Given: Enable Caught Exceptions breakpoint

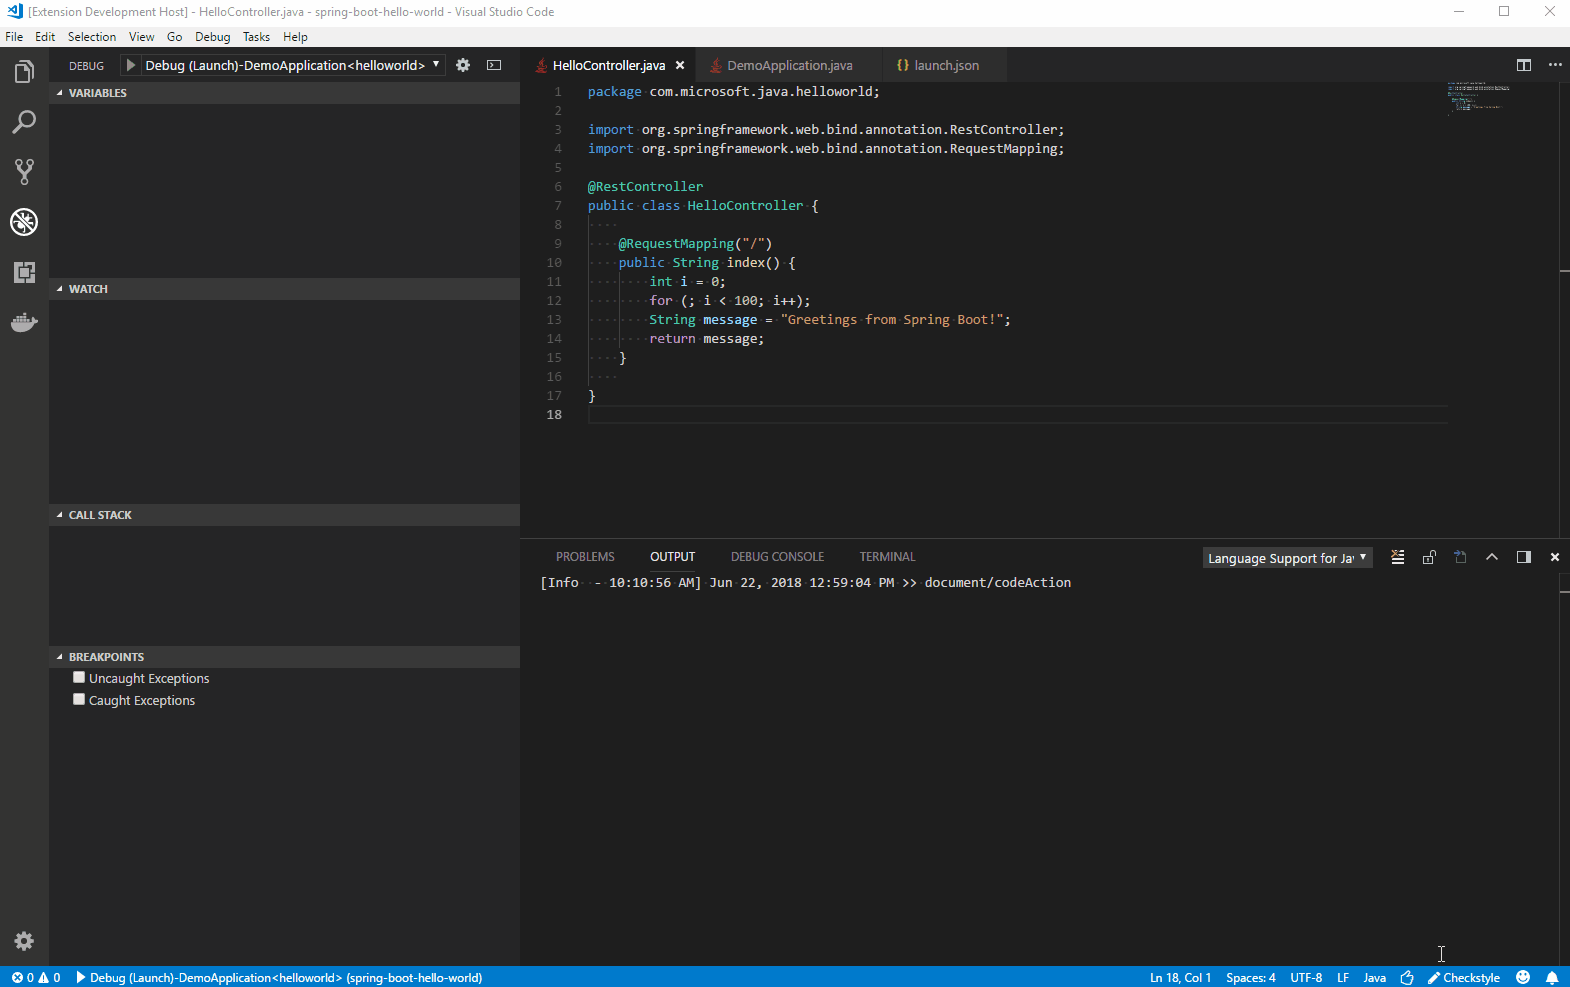Looking at the screenshot, I should point(79,700).
